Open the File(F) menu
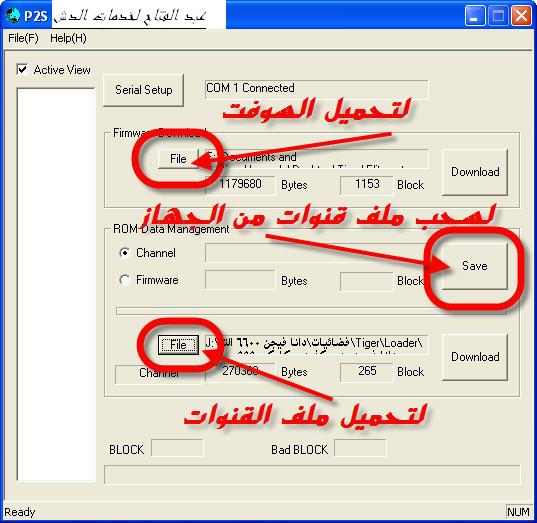The height and width of the screenshot is (523, 537). point(23,38)
